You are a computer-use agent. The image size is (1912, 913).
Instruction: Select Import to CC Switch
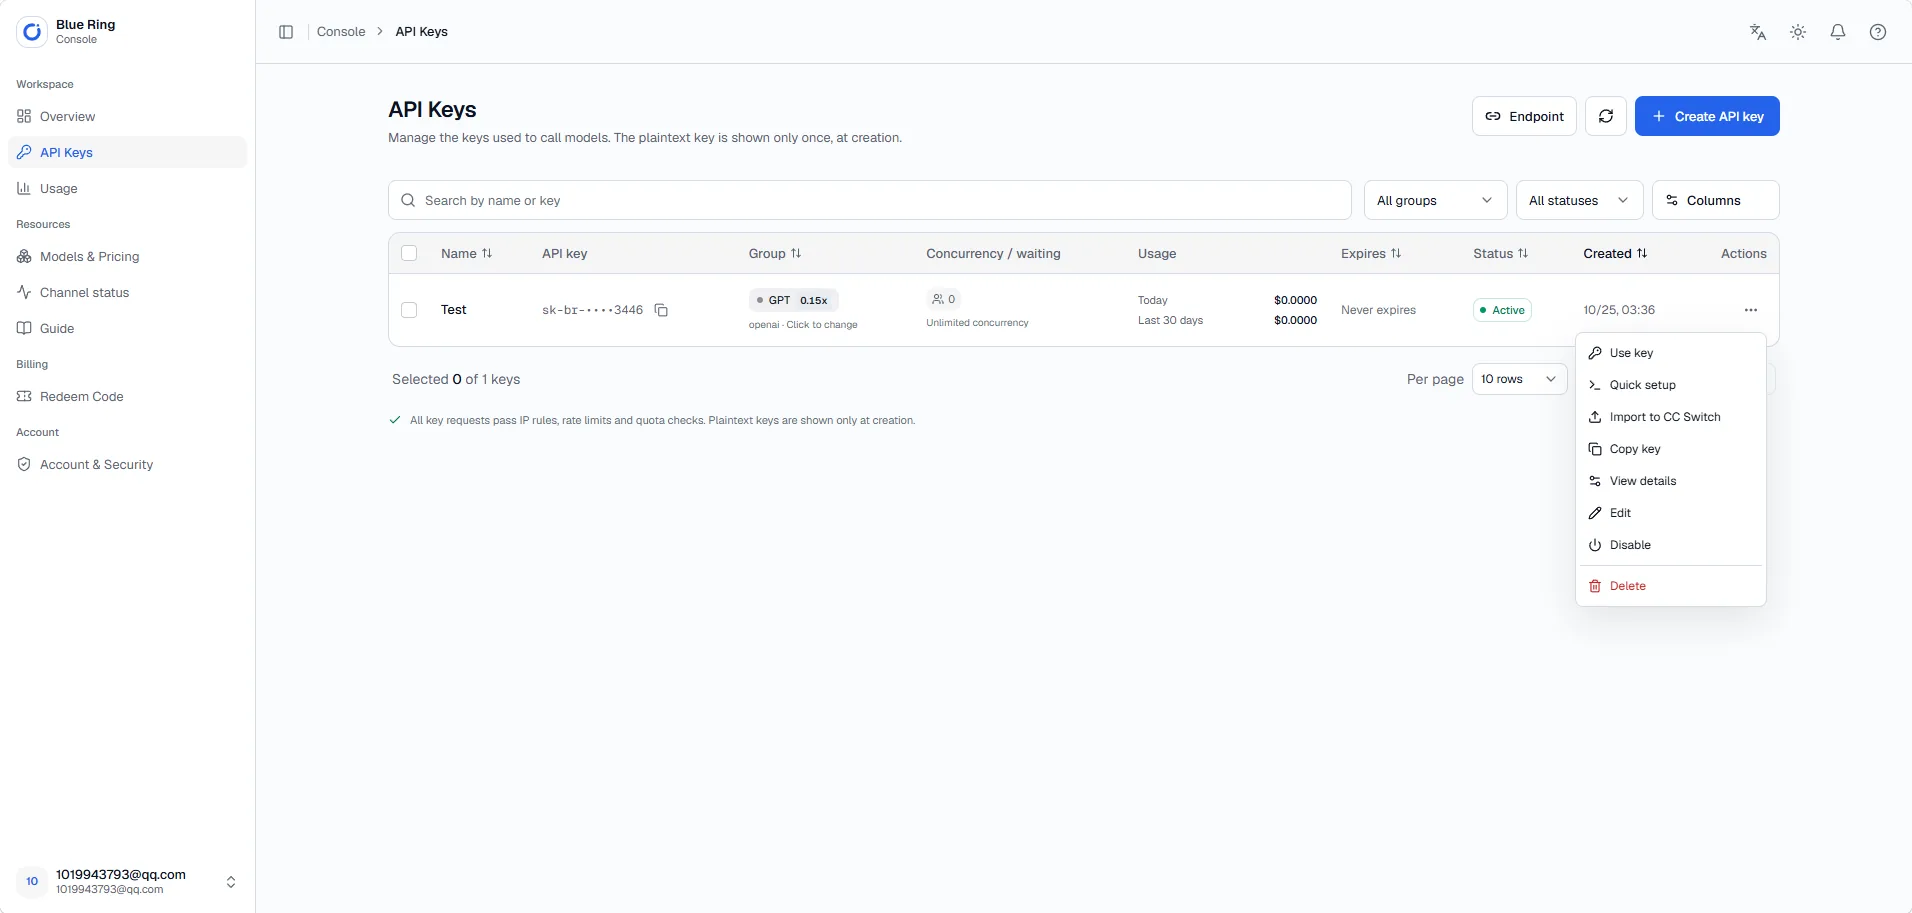tap(1670, 417)
